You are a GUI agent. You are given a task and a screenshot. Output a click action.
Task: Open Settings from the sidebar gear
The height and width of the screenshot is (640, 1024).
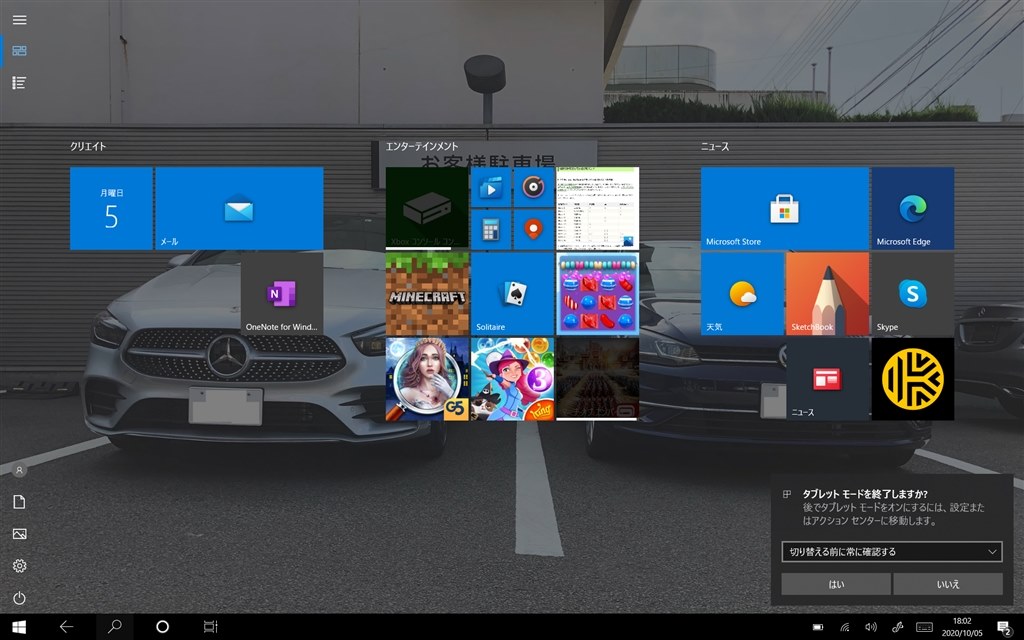point(19,566)
